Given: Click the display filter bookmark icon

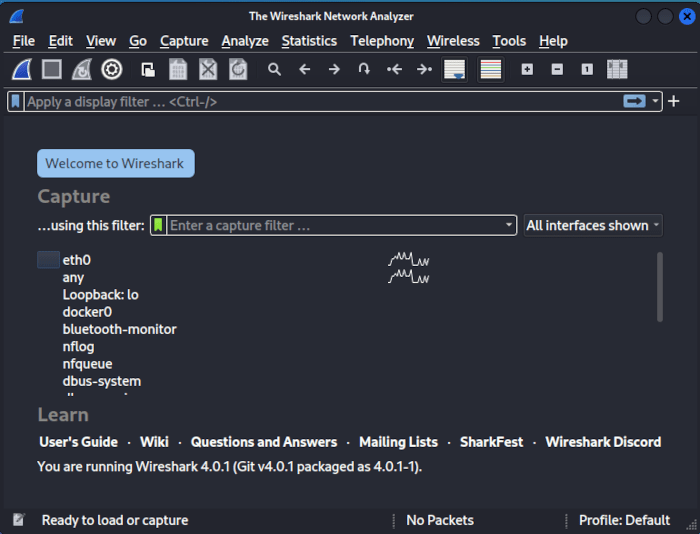Looking at the screenshot, I should 16,102.
